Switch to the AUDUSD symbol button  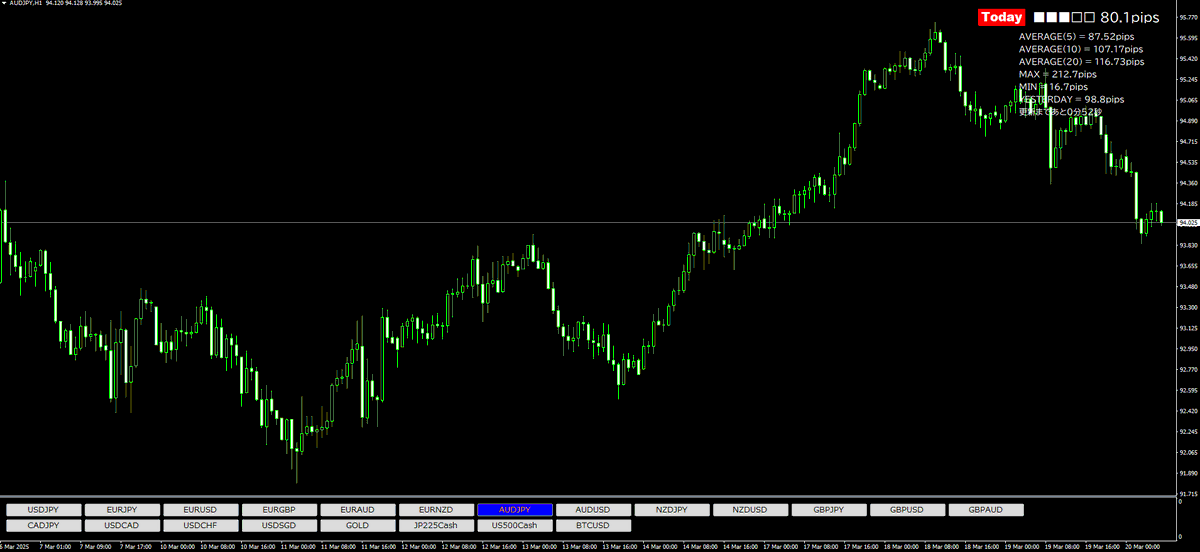click(x=593, y=509)
